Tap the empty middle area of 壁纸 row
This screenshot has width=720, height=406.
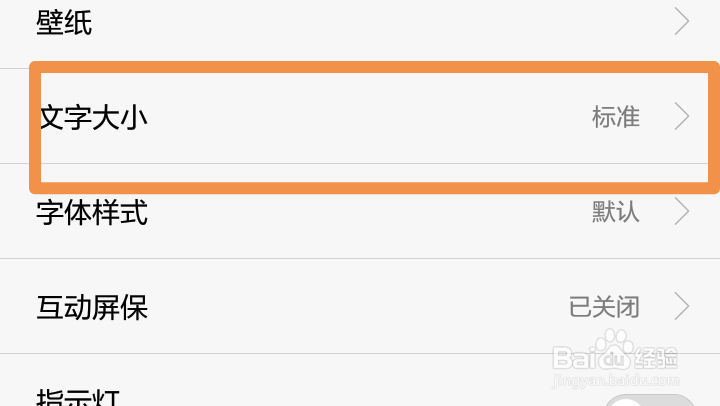(370, 23)
